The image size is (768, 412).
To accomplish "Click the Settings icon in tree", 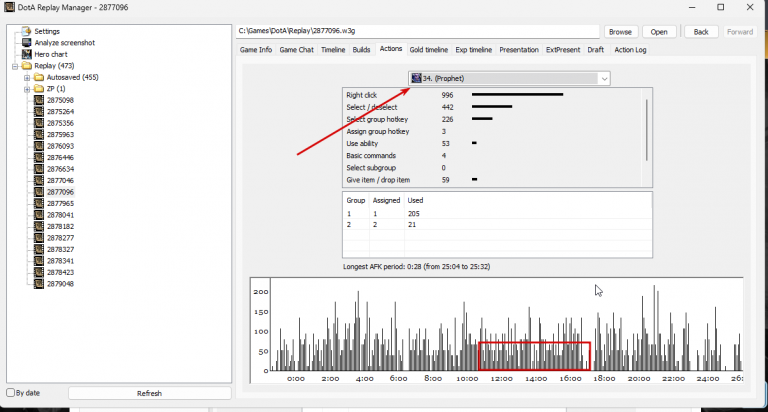I will click(26, 31).
